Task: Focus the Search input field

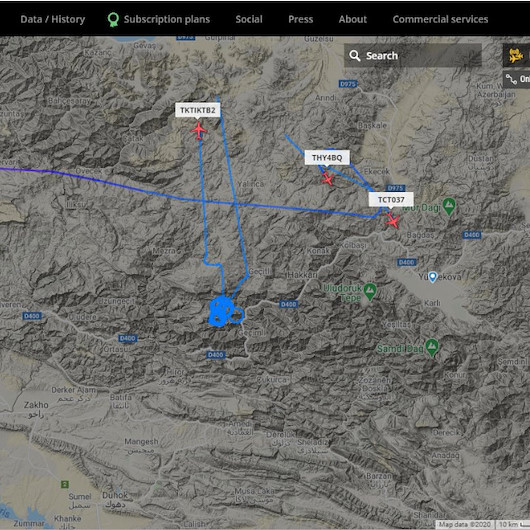Action: point(413,55)
